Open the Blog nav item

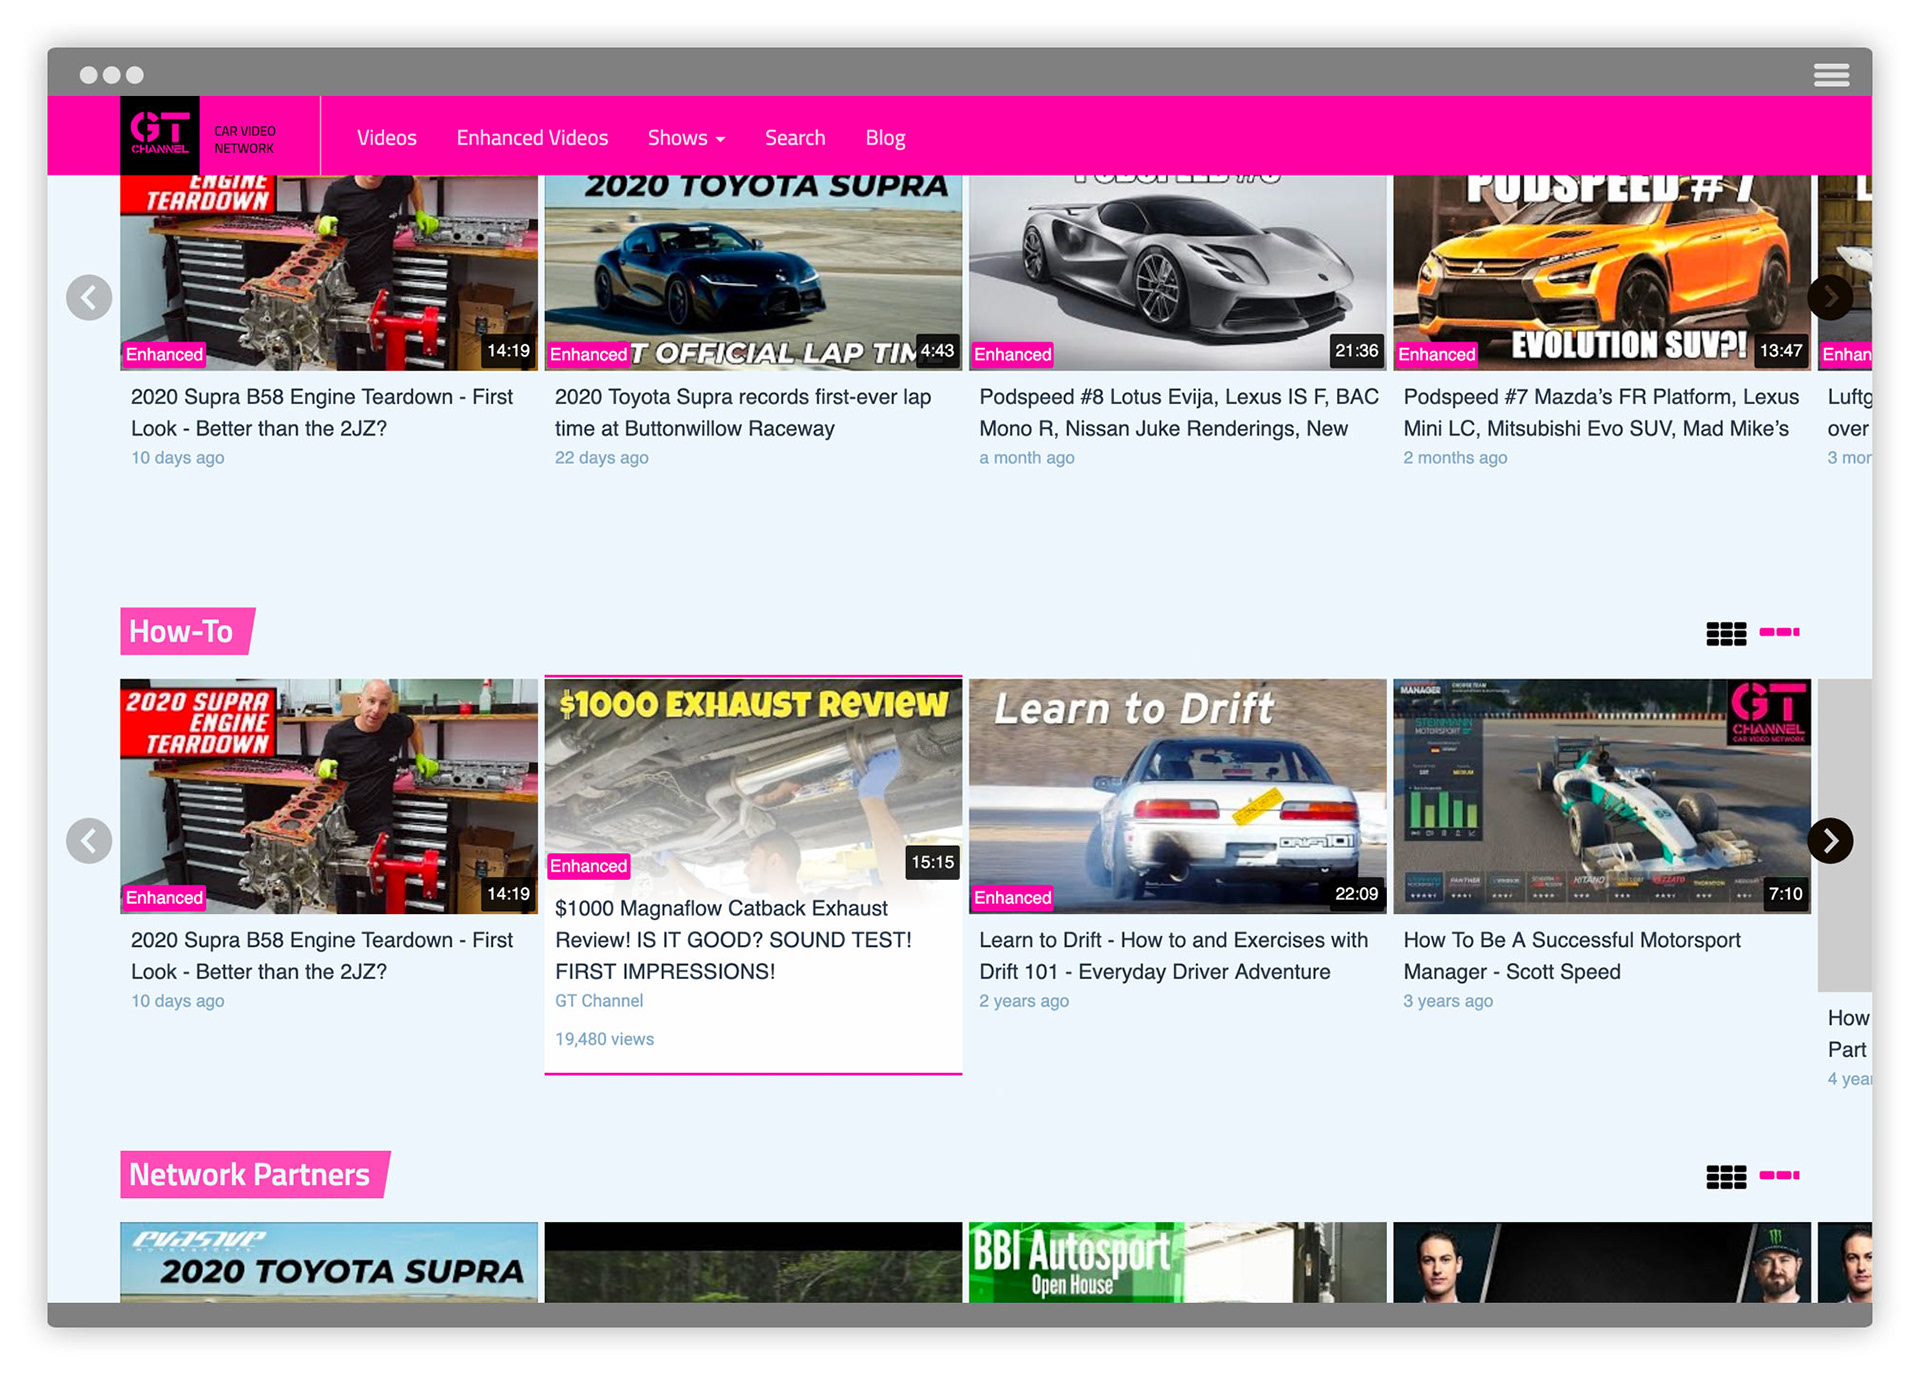click(885, 138)
